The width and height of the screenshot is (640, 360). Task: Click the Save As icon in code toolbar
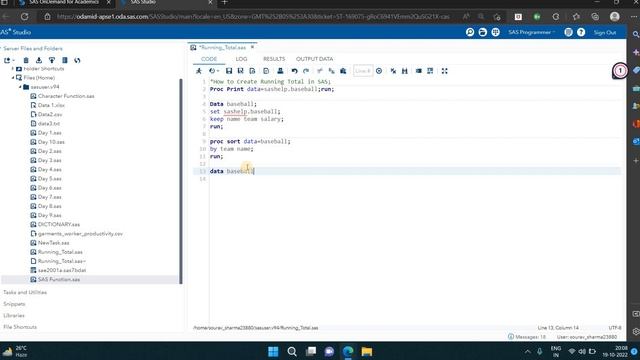click(x=240, y=71)
